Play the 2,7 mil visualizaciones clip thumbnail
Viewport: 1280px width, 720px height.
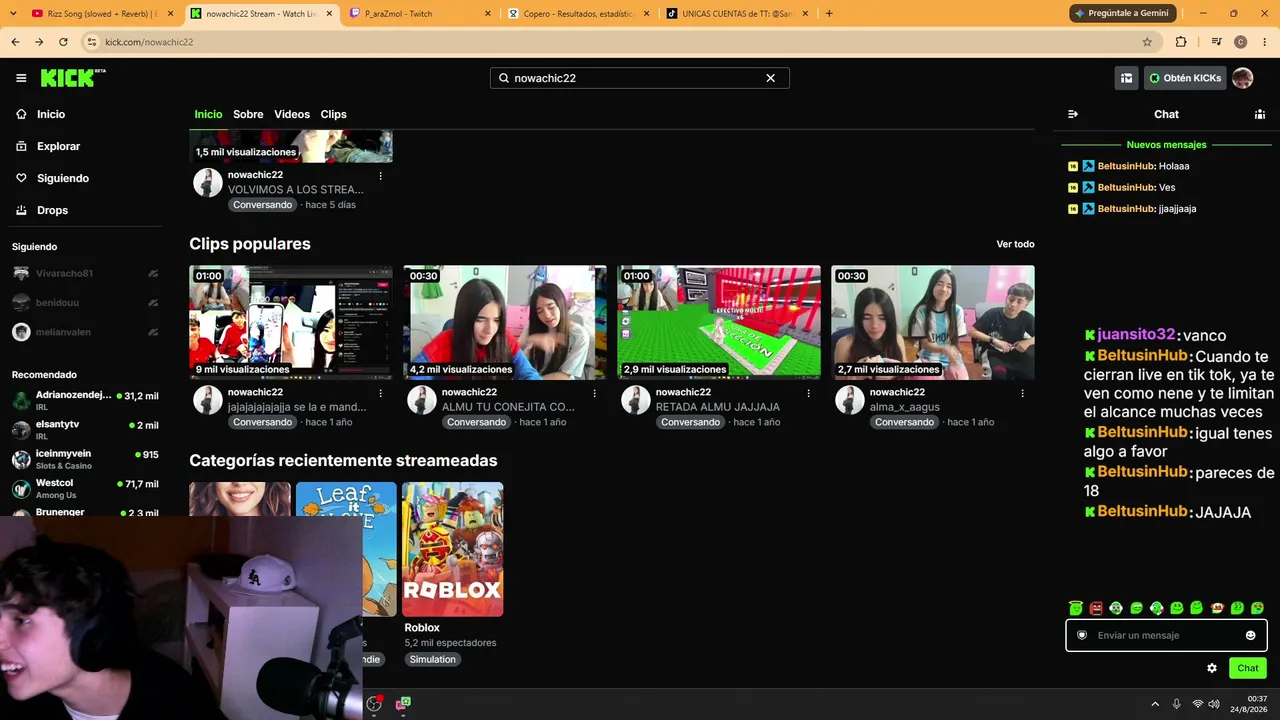click(x=933, y=322)
